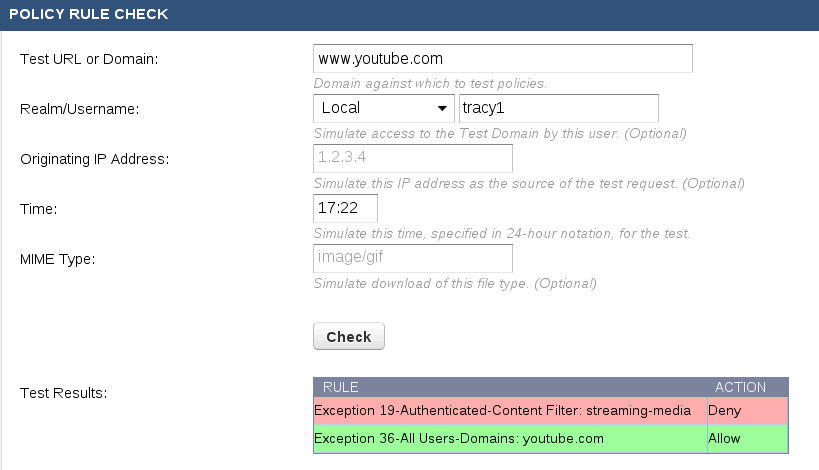Screen dimensions: 819x470
Task: Click the username field containing tracy1
Action: click(x=558, y=108)
